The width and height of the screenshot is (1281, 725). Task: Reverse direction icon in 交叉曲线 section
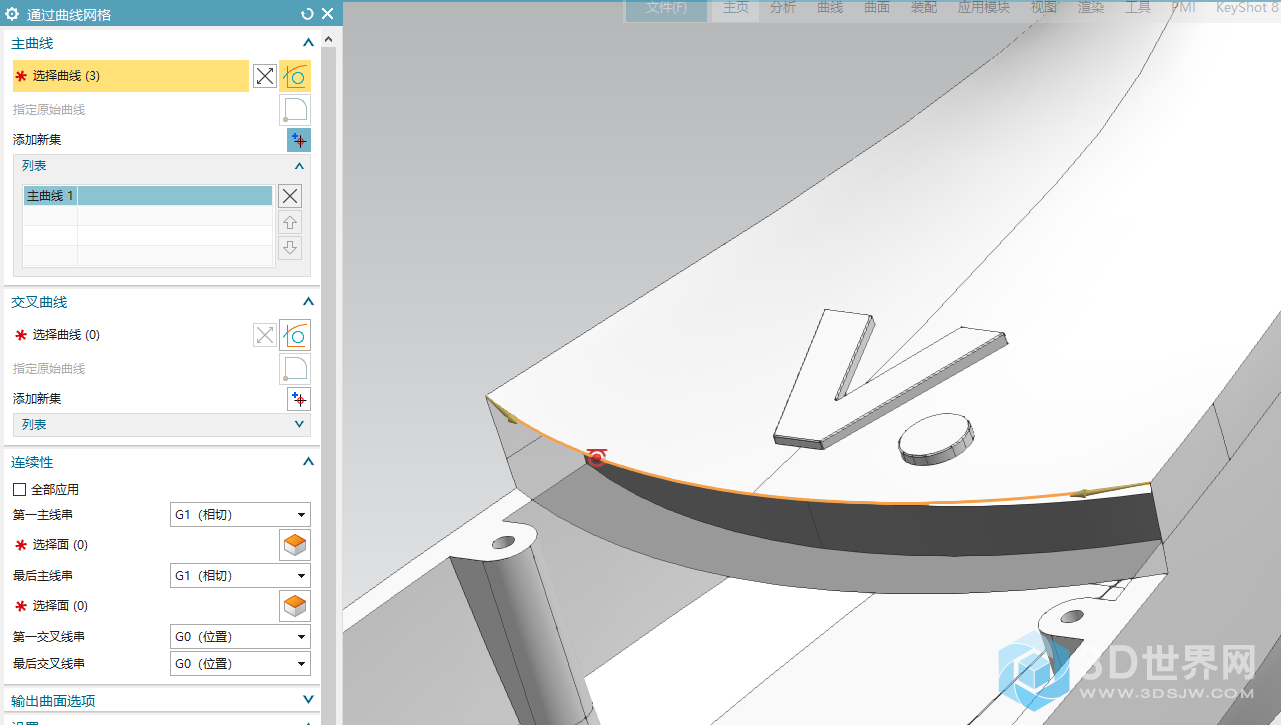(265, 335)
